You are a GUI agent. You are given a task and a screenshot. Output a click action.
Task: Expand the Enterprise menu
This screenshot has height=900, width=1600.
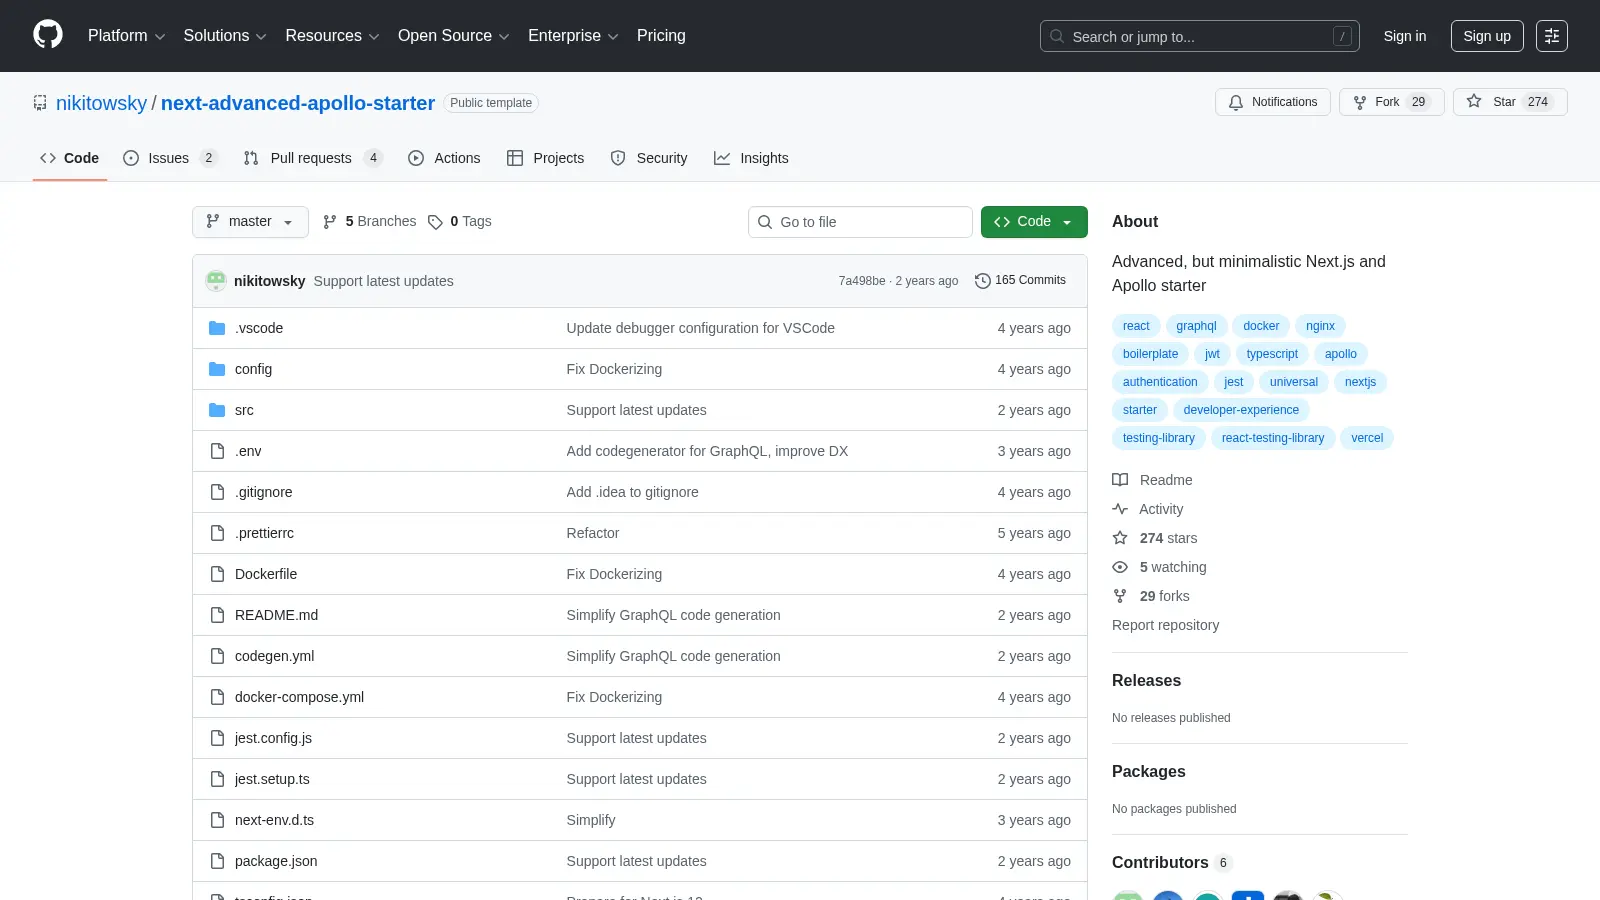[x=573, y=36]
